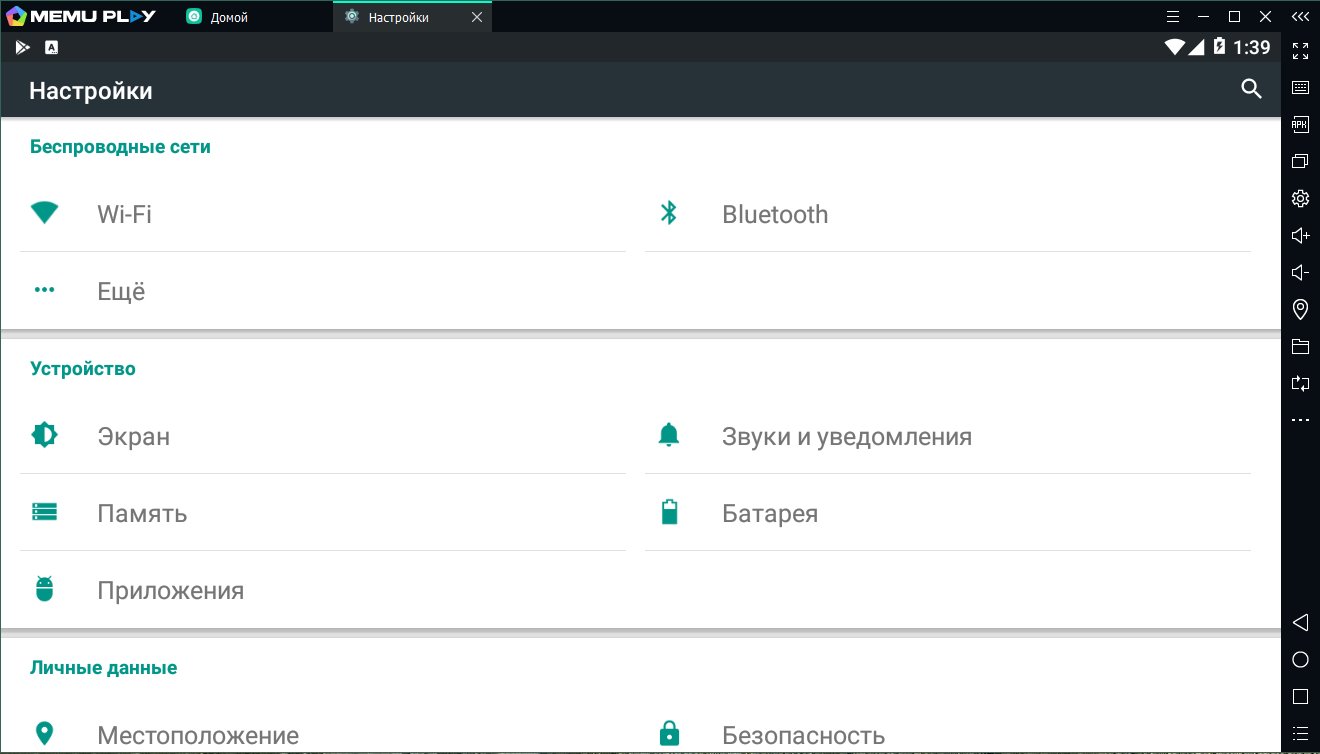Open keyboard mapping from the sidebar

[x=1300, y=88]
